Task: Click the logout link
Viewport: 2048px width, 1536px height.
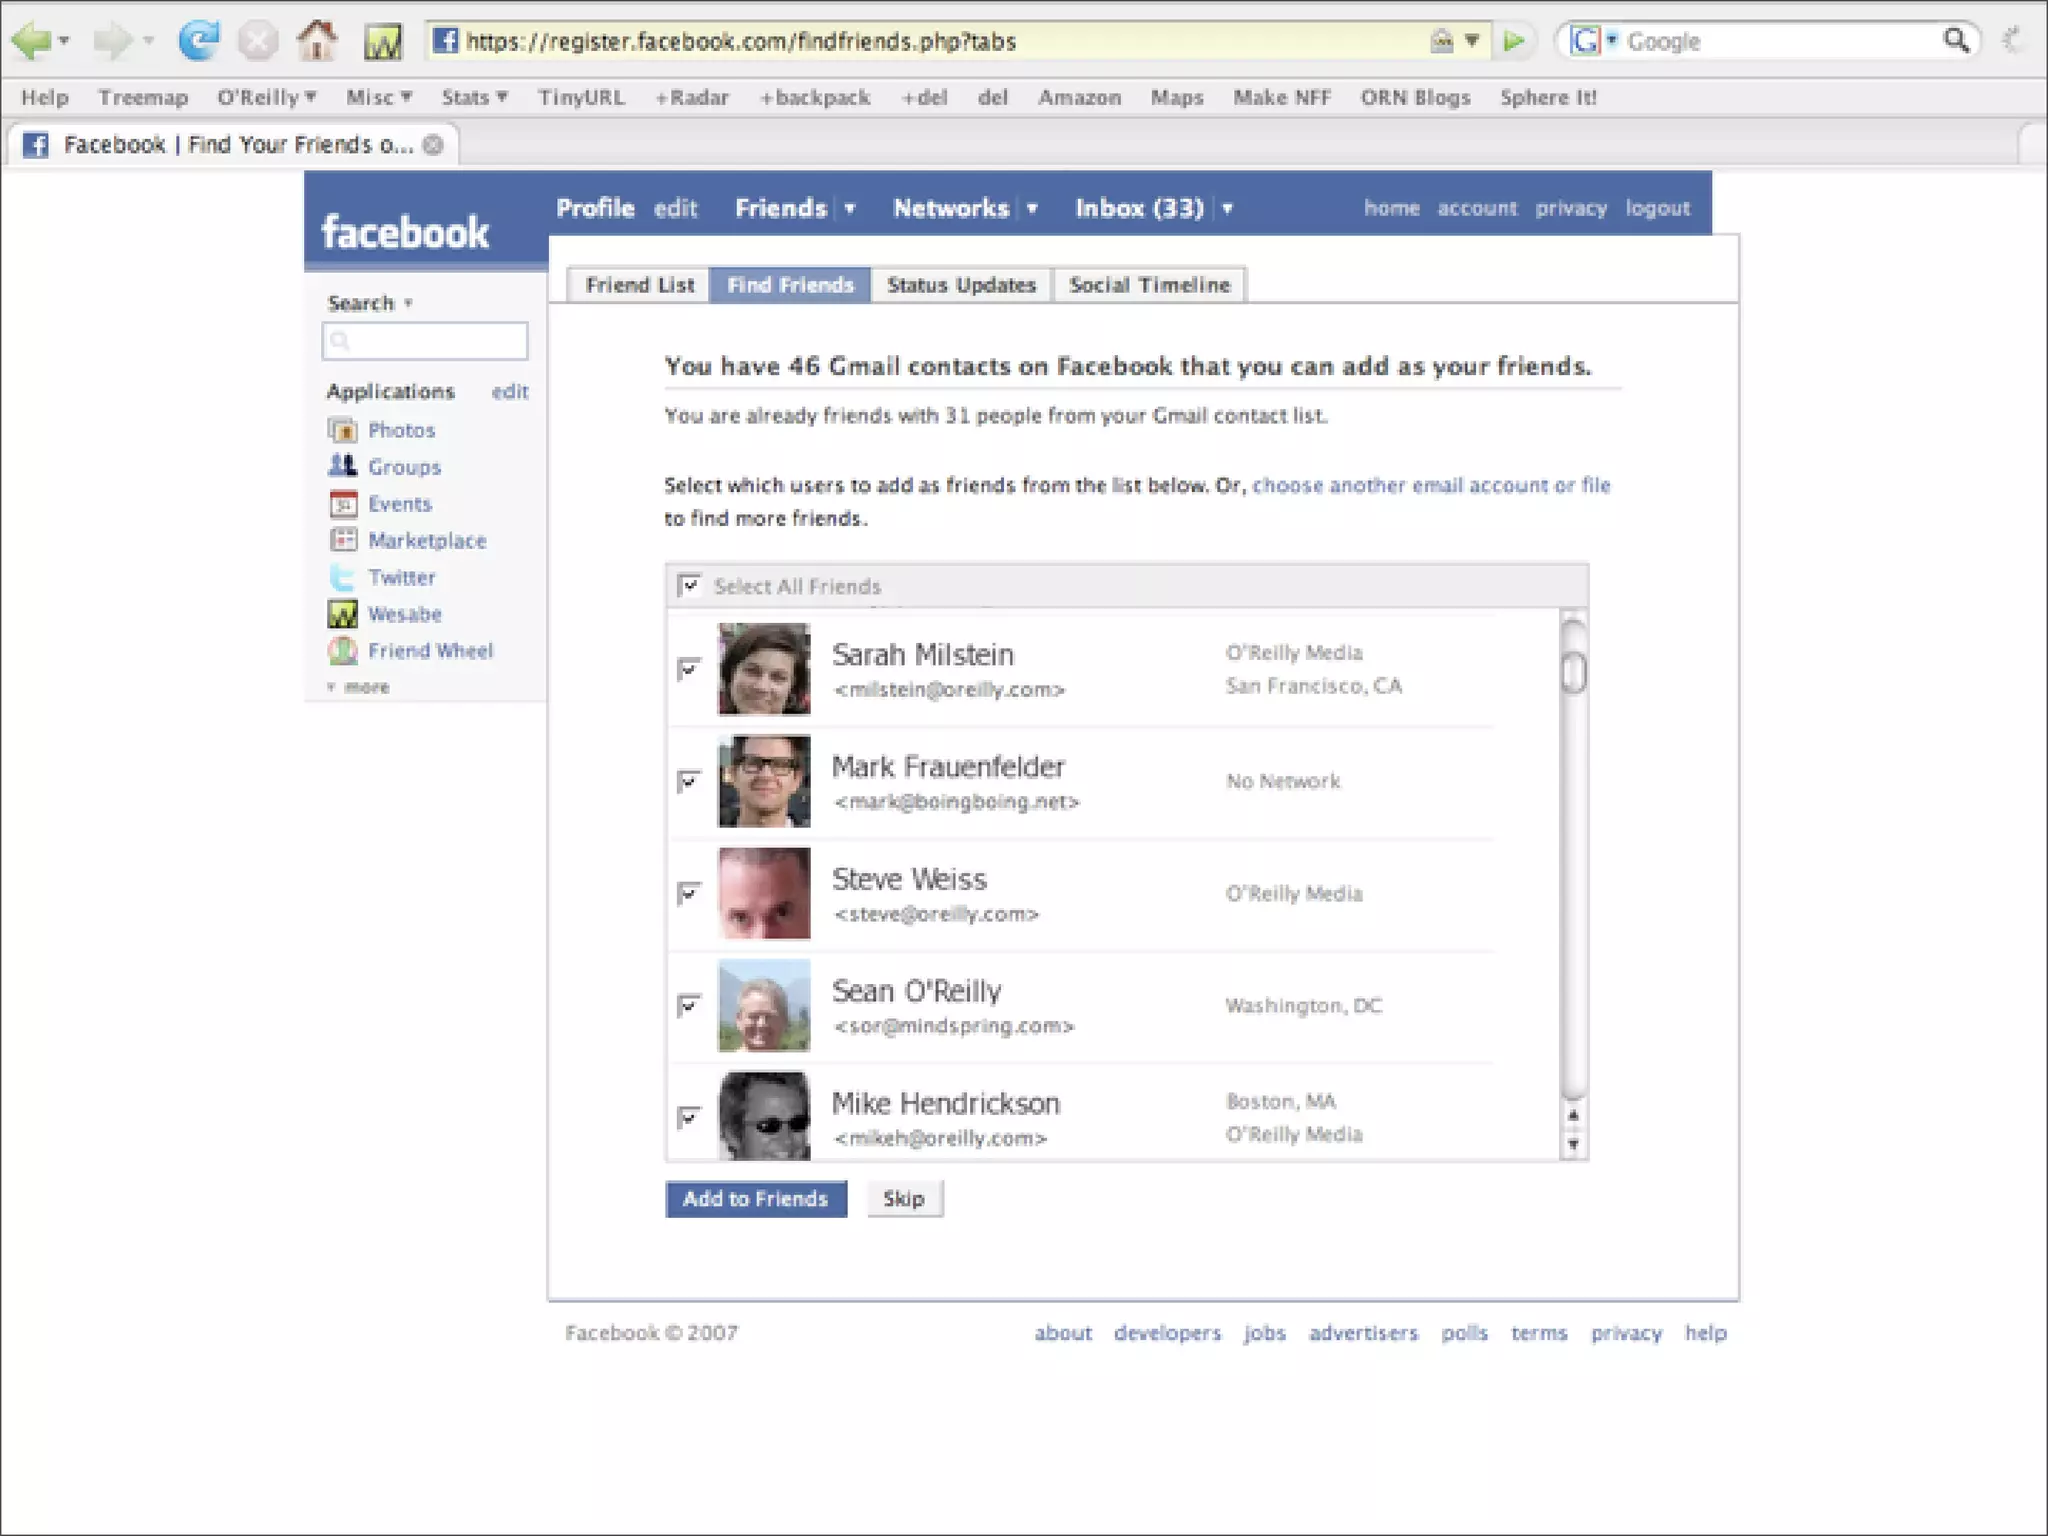Action: (1657, 208)
